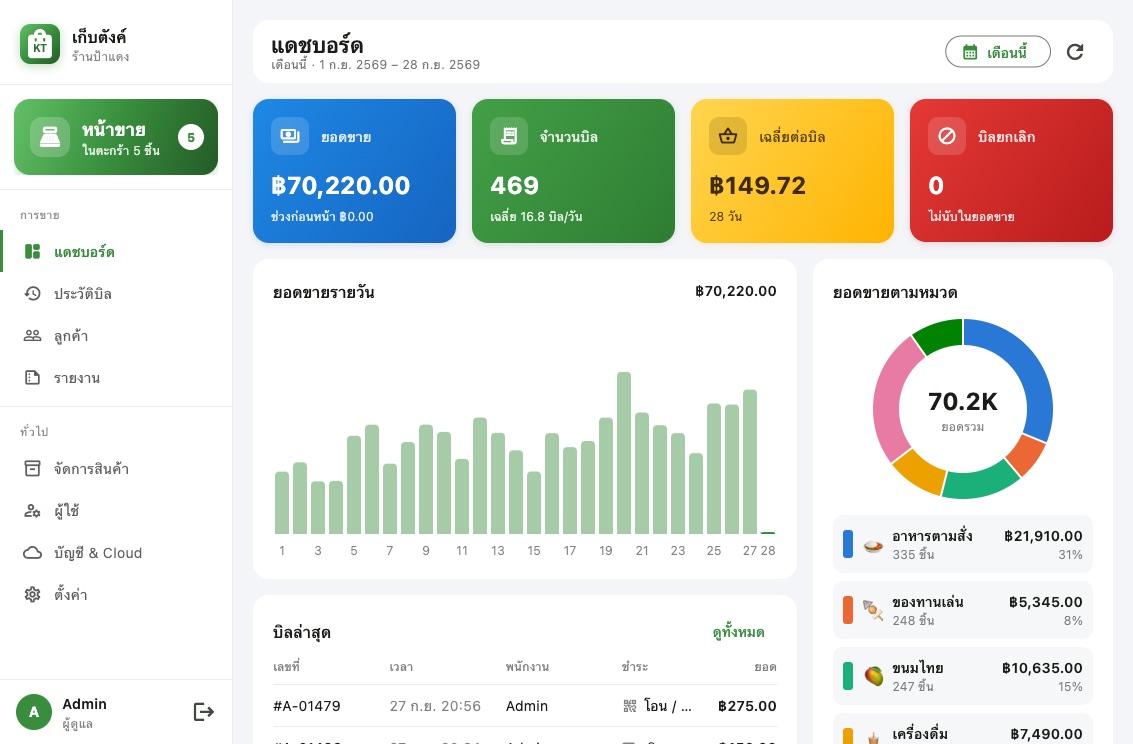Click the Admin avatar circle

tap(34, 712)
